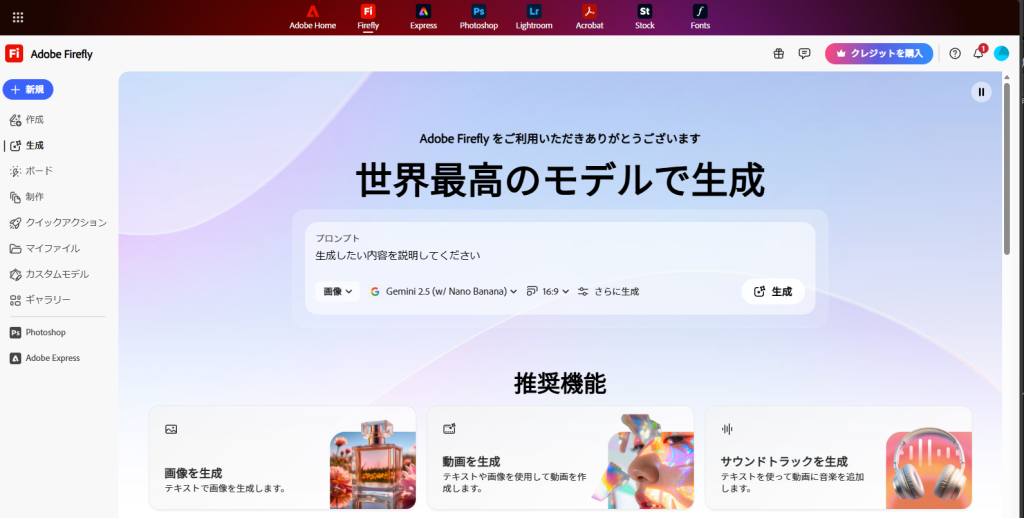Click the クレジットを購入 button

pyautogui.click(x=878, y=54)
